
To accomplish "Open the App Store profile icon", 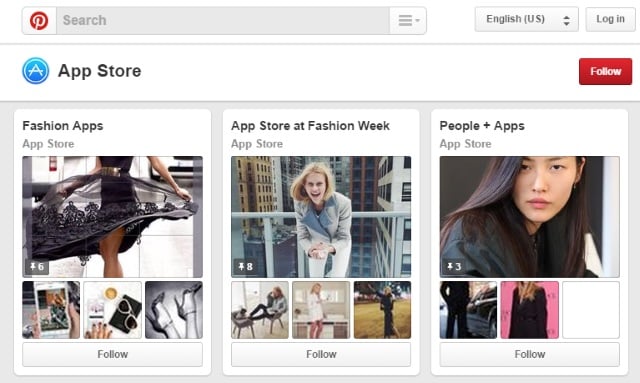I will (36, 71).
